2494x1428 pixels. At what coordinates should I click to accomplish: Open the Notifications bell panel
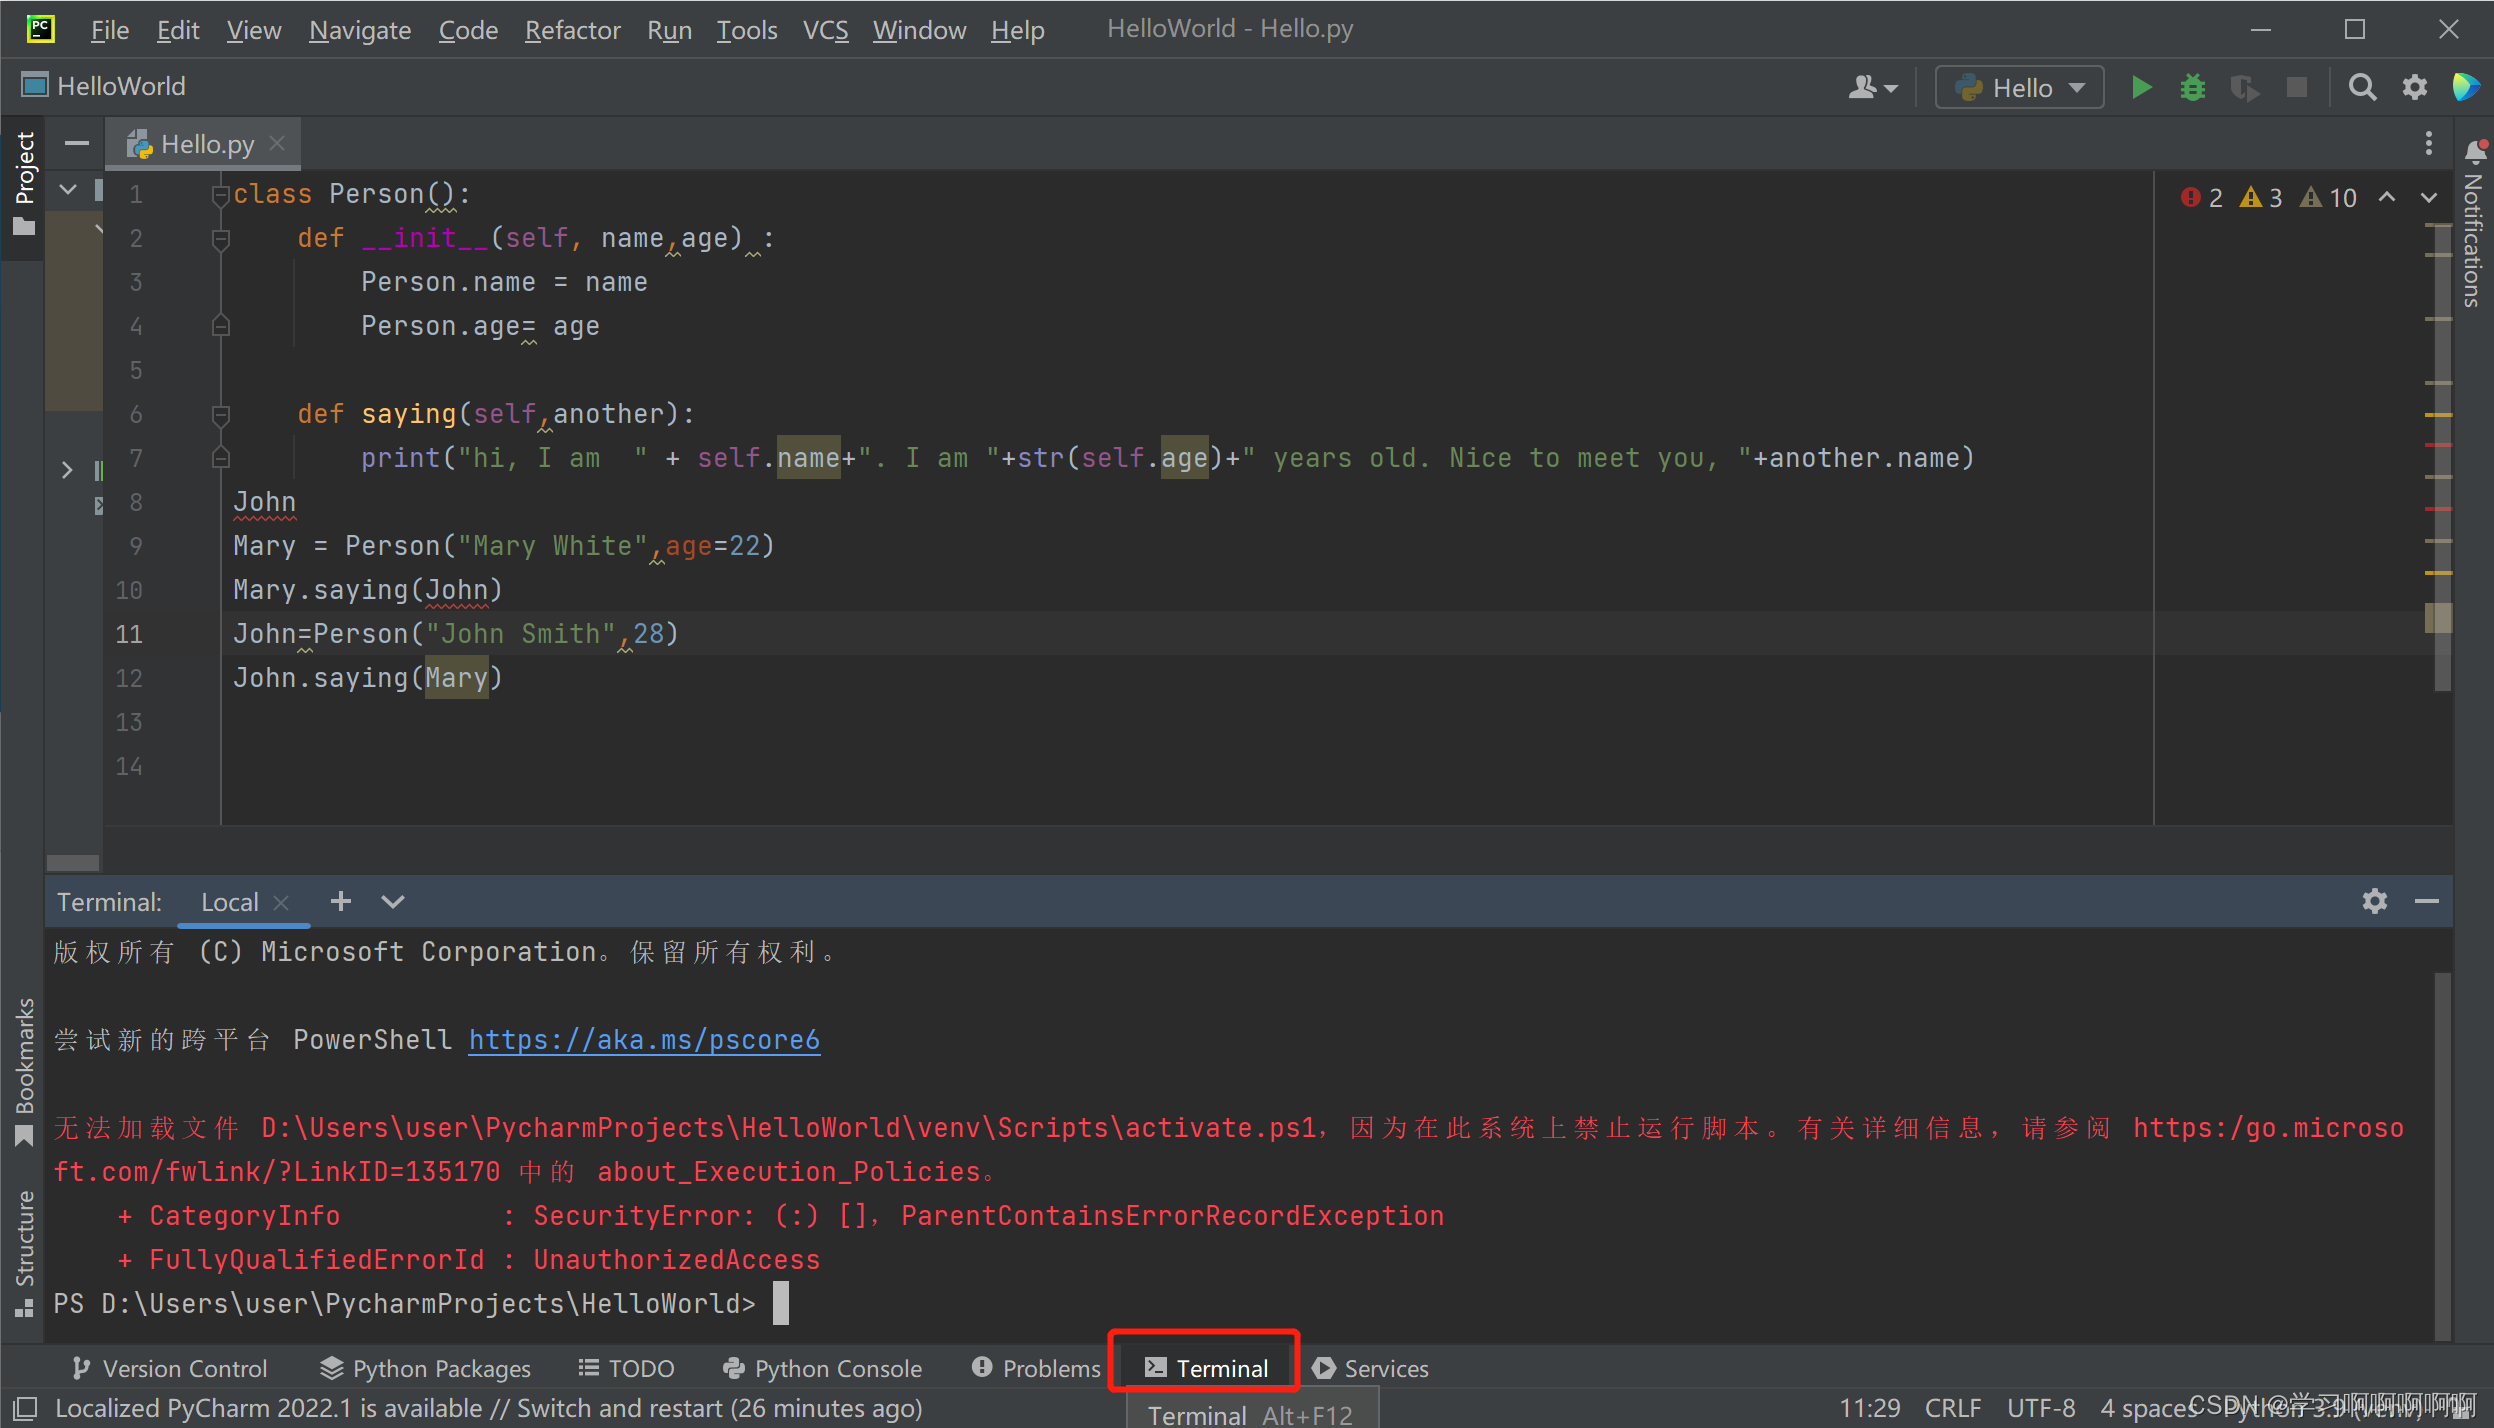(2476, 151)
